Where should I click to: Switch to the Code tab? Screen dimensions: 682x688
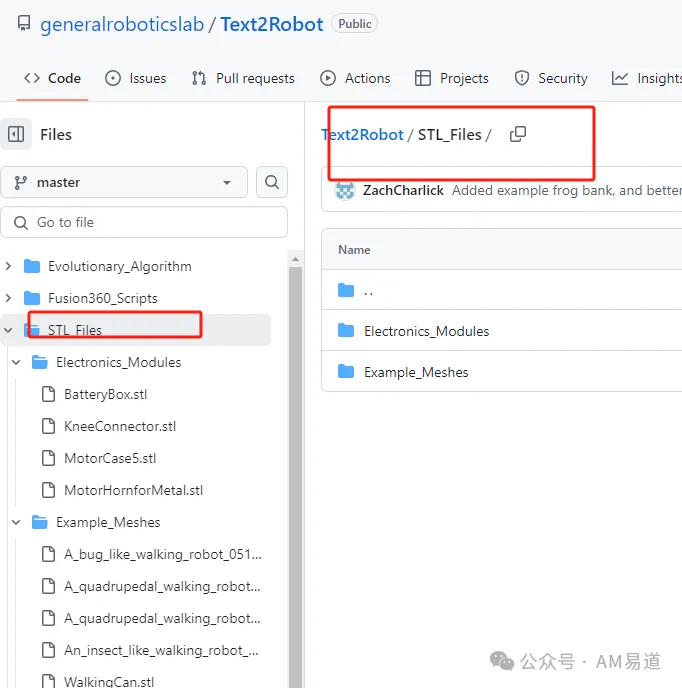pos(52,78)
